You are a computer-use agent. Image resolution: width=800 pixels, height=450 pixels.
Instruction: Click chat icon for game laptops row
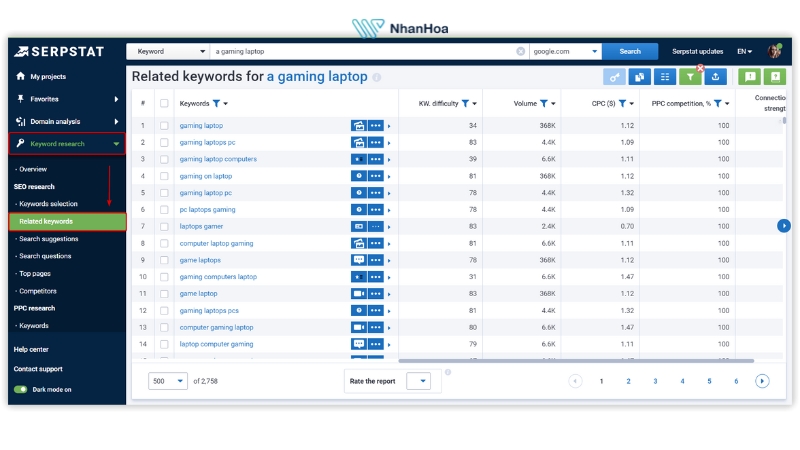pos(359,260)
